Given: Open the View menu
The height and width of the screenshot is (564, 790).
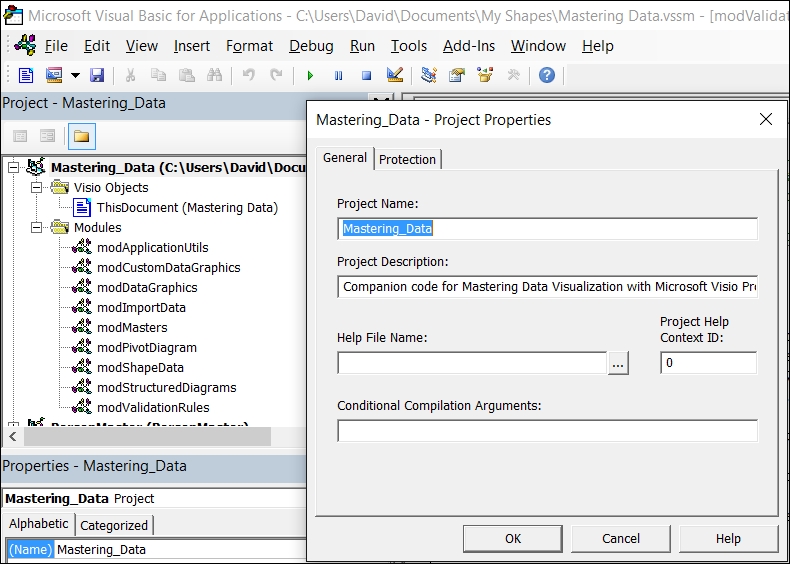Looking at the screenshot, I should click(x=142, y=46).
